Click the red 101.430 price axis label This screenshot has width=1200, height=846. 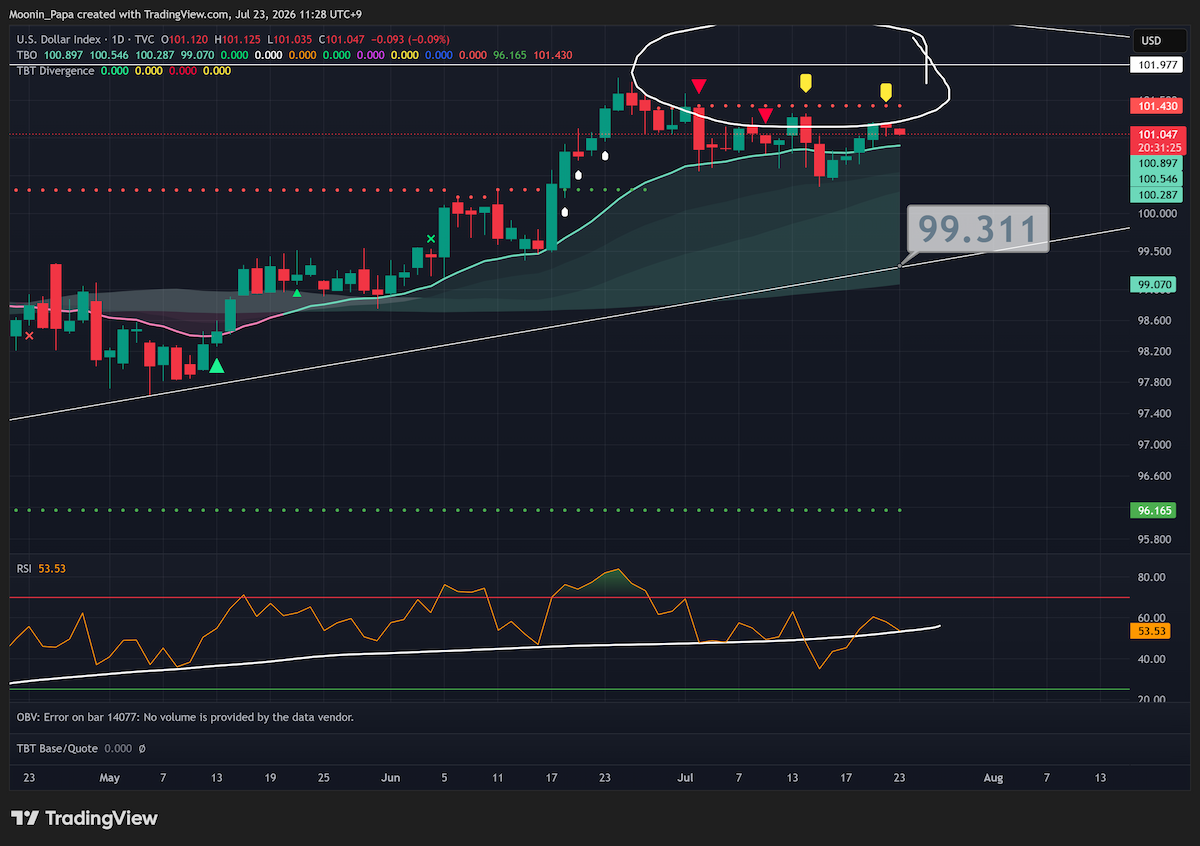(1154, 105)
